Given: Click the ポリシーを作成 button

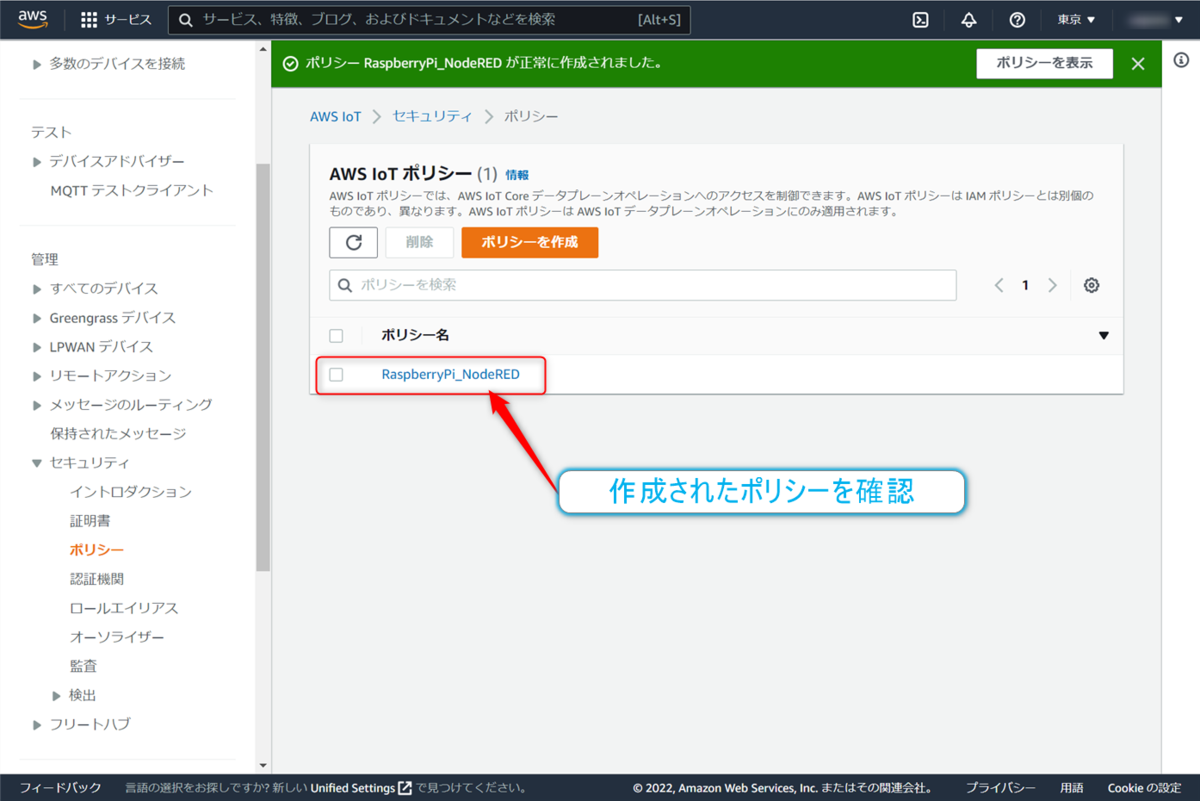Looking at the screenshot, I should pos(530,242).
